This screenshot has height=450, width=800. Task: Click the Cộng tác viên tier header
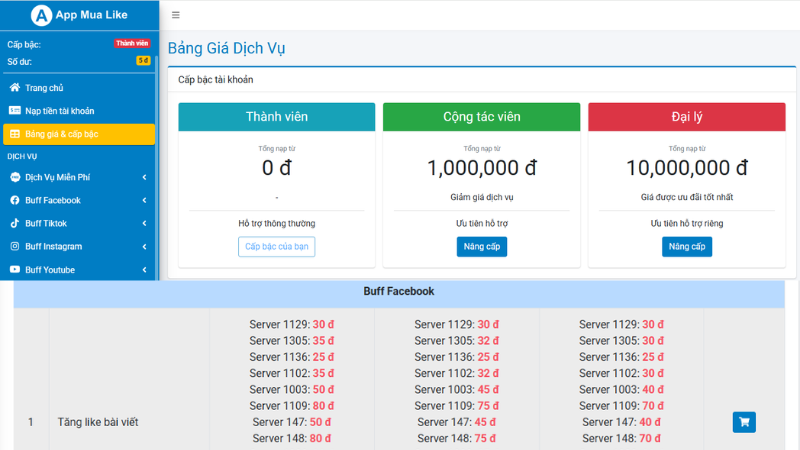(x=482, y=117)
